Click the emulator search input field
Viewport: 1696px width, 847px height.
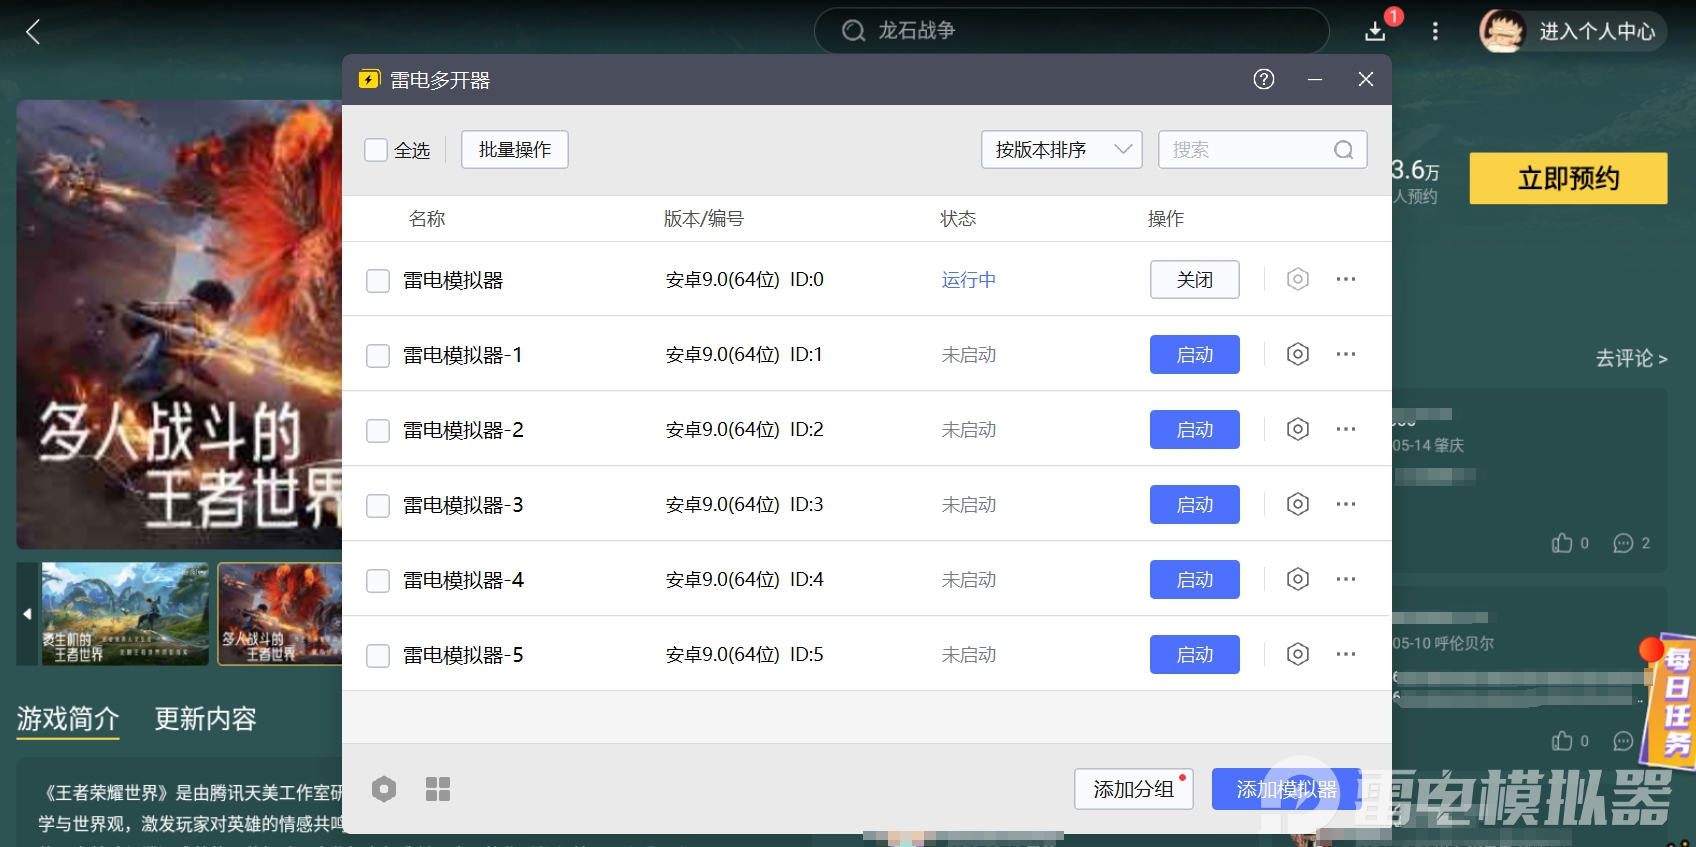[1250, 150]
